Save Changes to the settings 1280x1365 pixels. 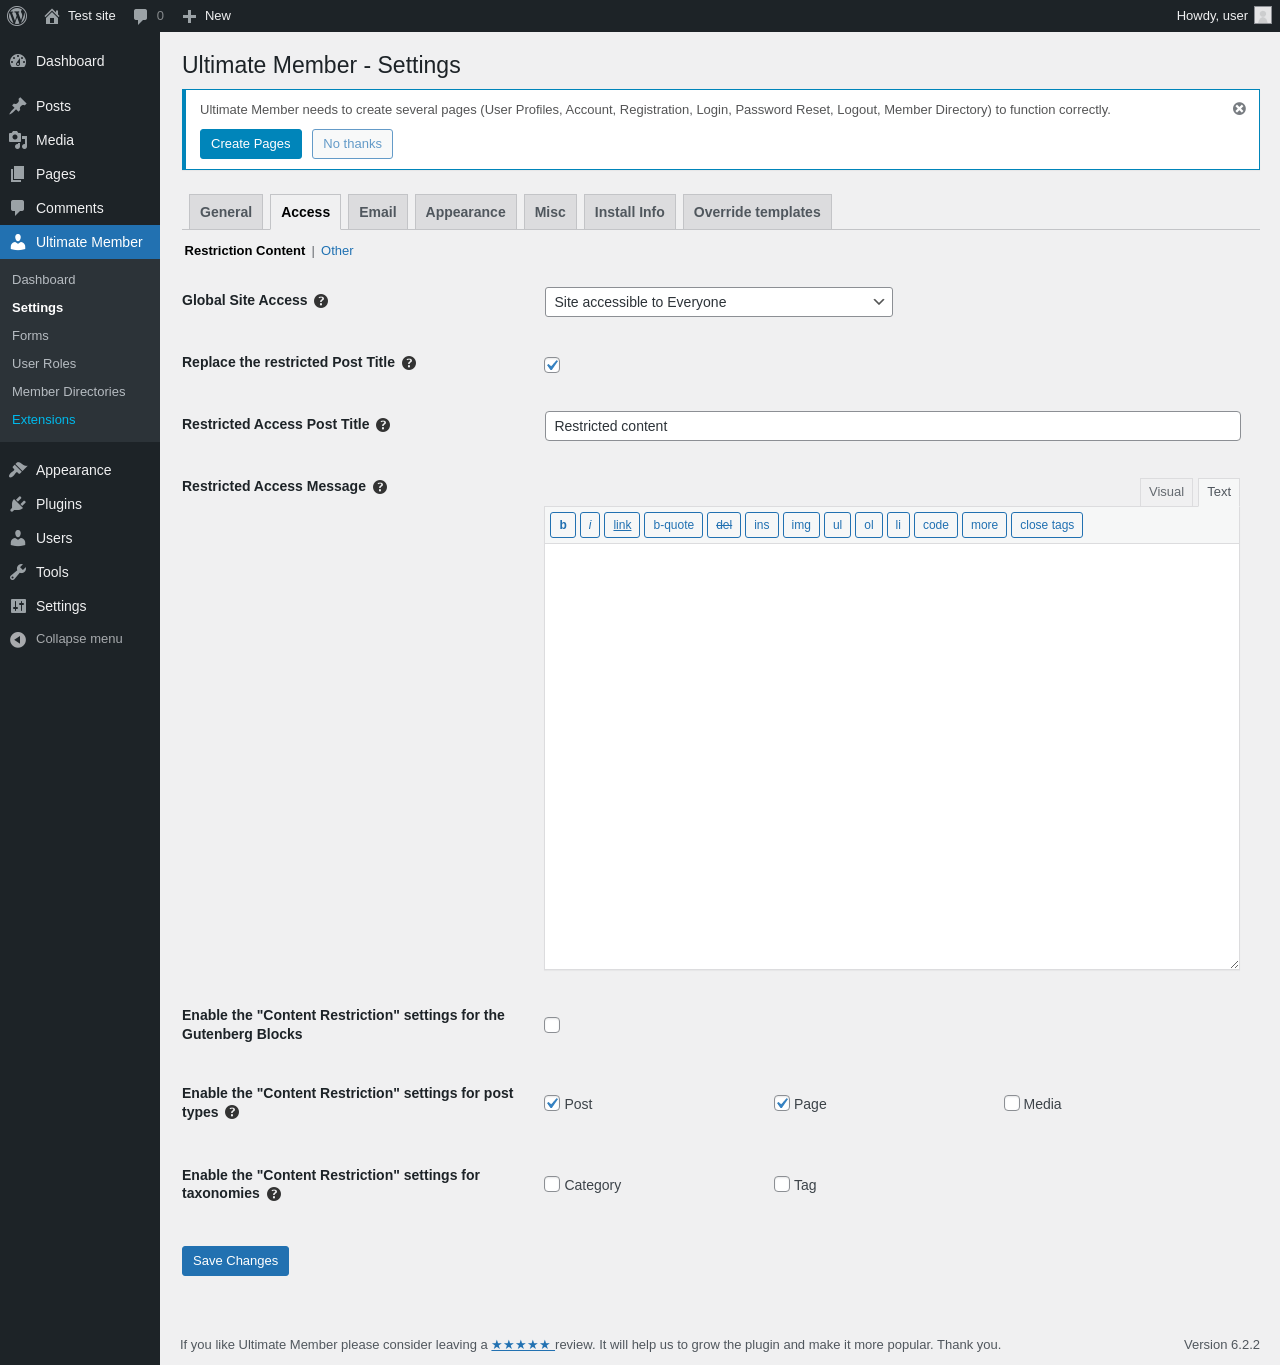(235, 1261)
